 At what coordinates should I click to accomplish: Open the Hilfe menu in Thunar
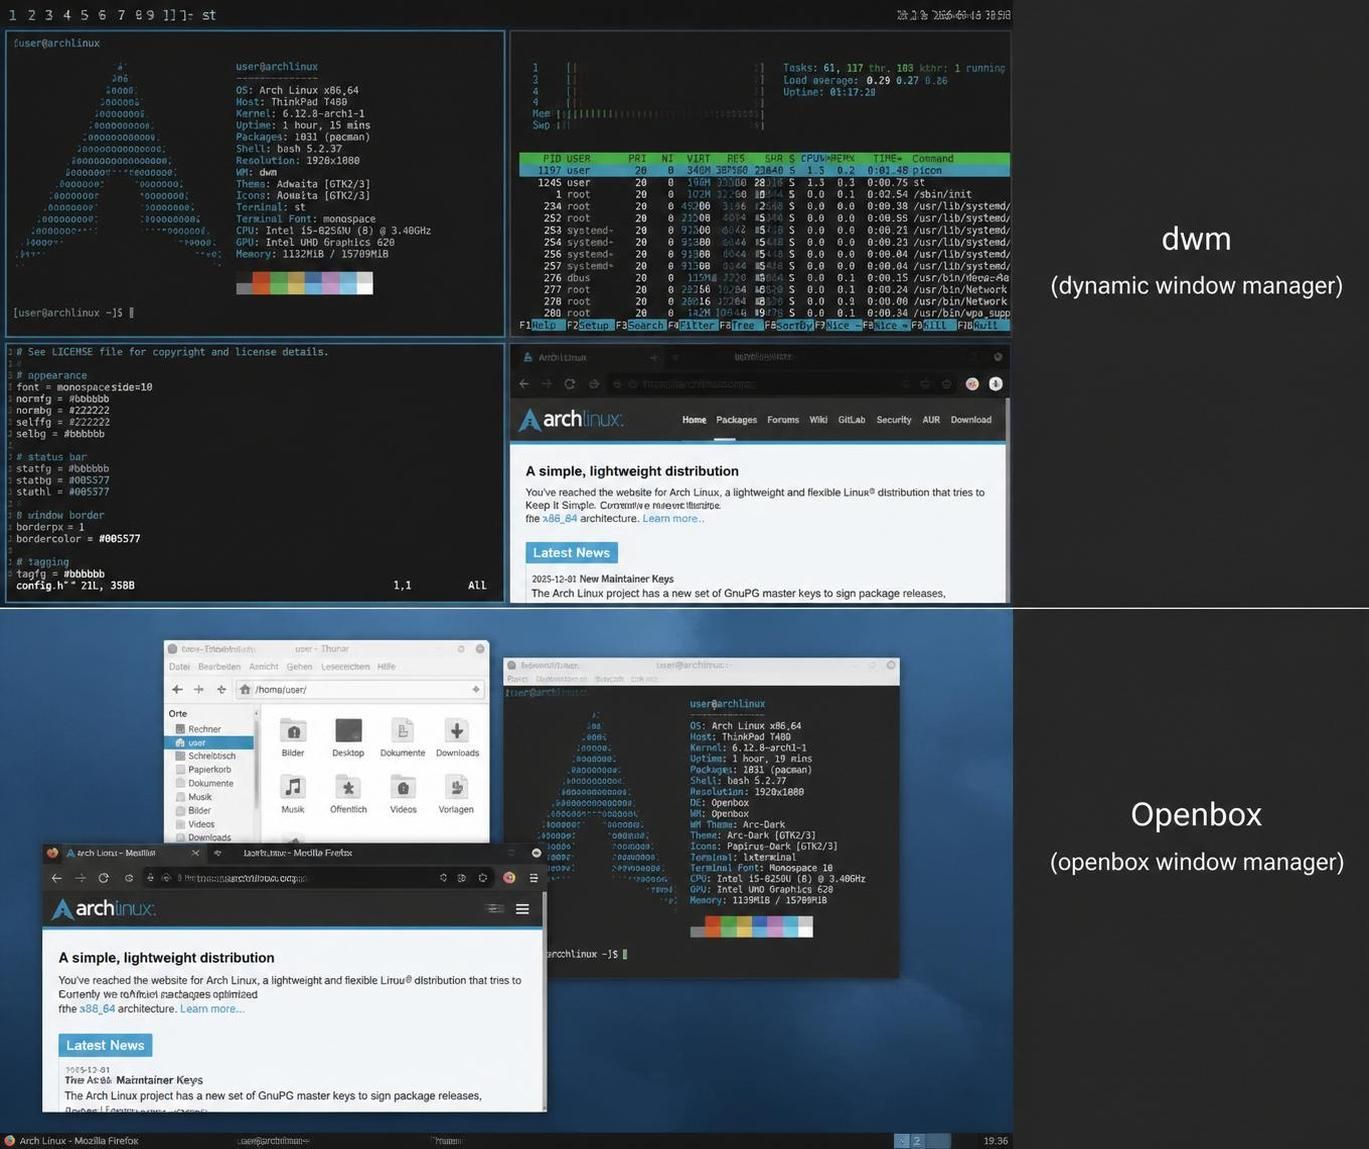(387, 667)
